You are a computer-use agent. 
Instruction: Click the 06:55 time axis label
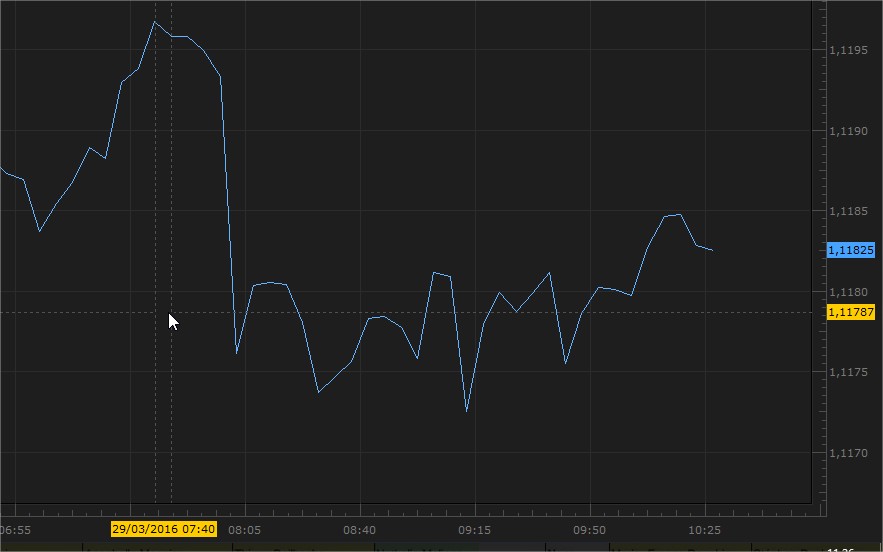[15, 530]
